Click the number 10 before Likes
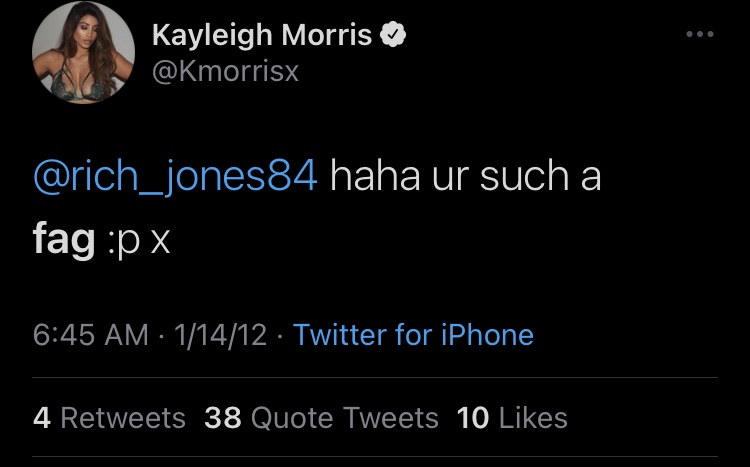 (x=473, y=418)
